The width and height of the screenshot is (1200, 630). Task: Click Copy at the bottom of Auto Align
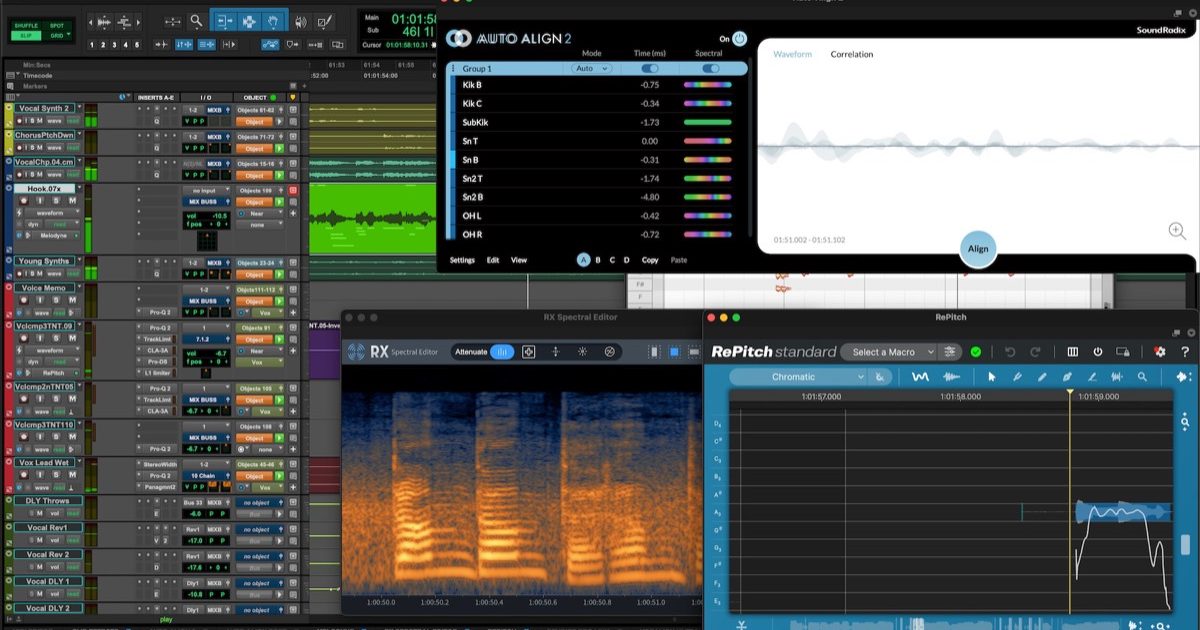pos(650,259)
